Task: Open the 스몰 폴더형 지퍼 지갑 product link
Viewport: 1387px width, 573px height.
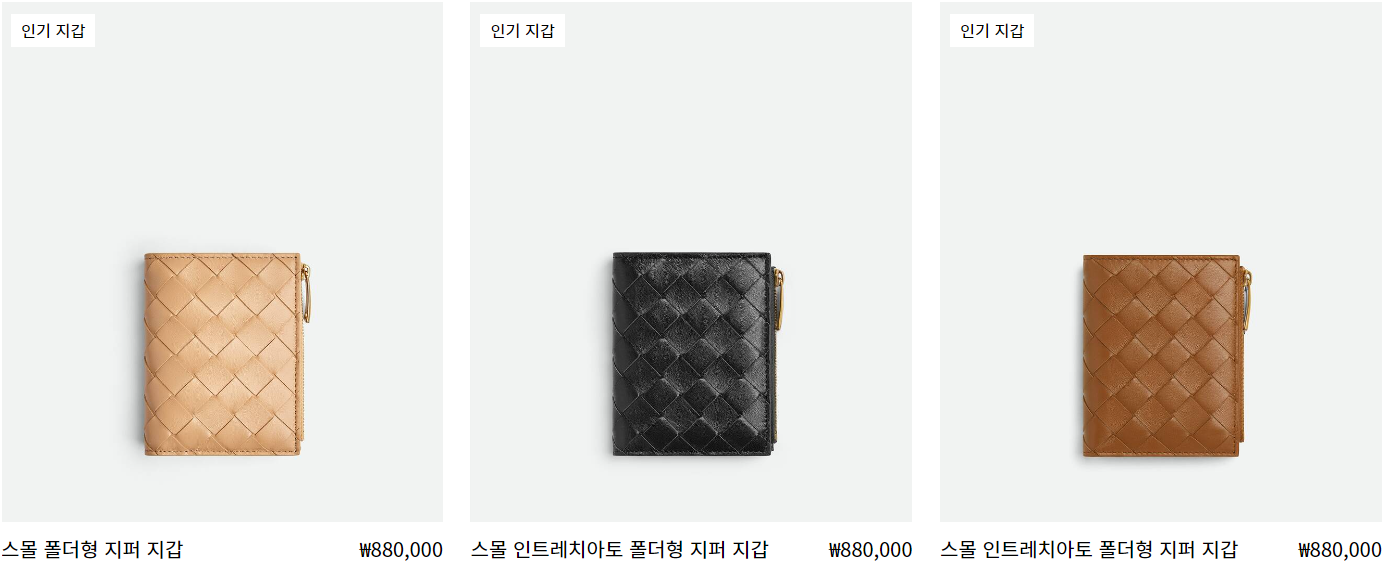Action: coord(92,549)
